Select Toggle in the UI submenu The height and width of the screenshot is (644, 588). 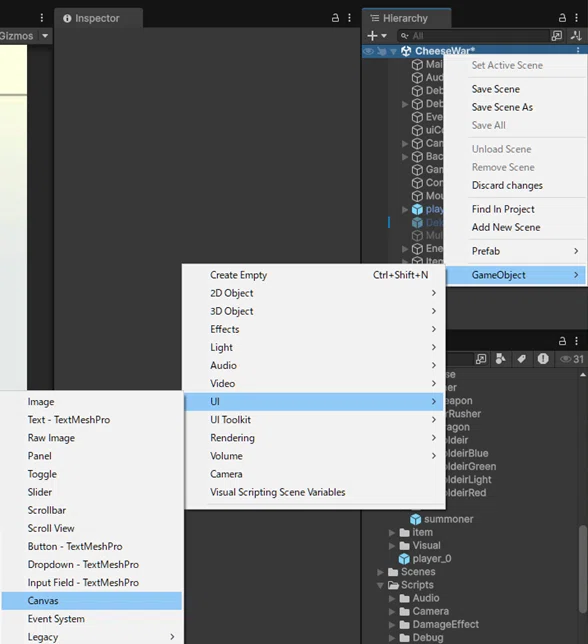pyautogui.click(x=92, y=474)
